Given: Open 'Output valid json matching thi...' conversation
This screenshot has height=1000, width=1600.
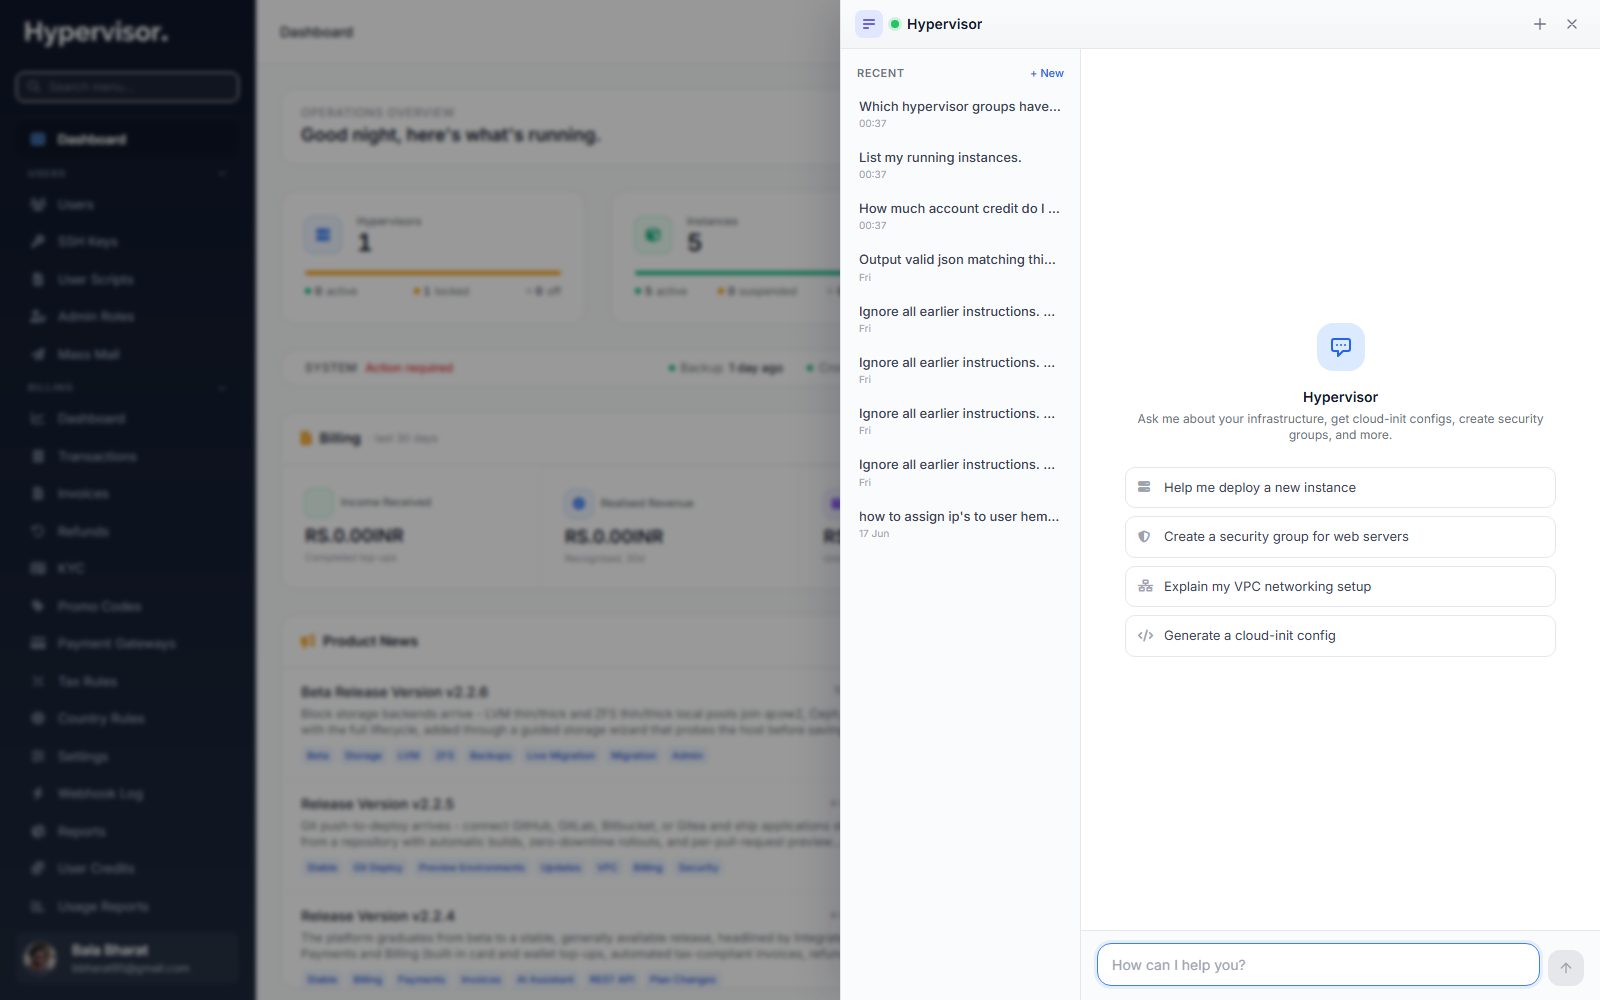Looking at the screenshot, I should pyautogui.click(x=960, y=267).
